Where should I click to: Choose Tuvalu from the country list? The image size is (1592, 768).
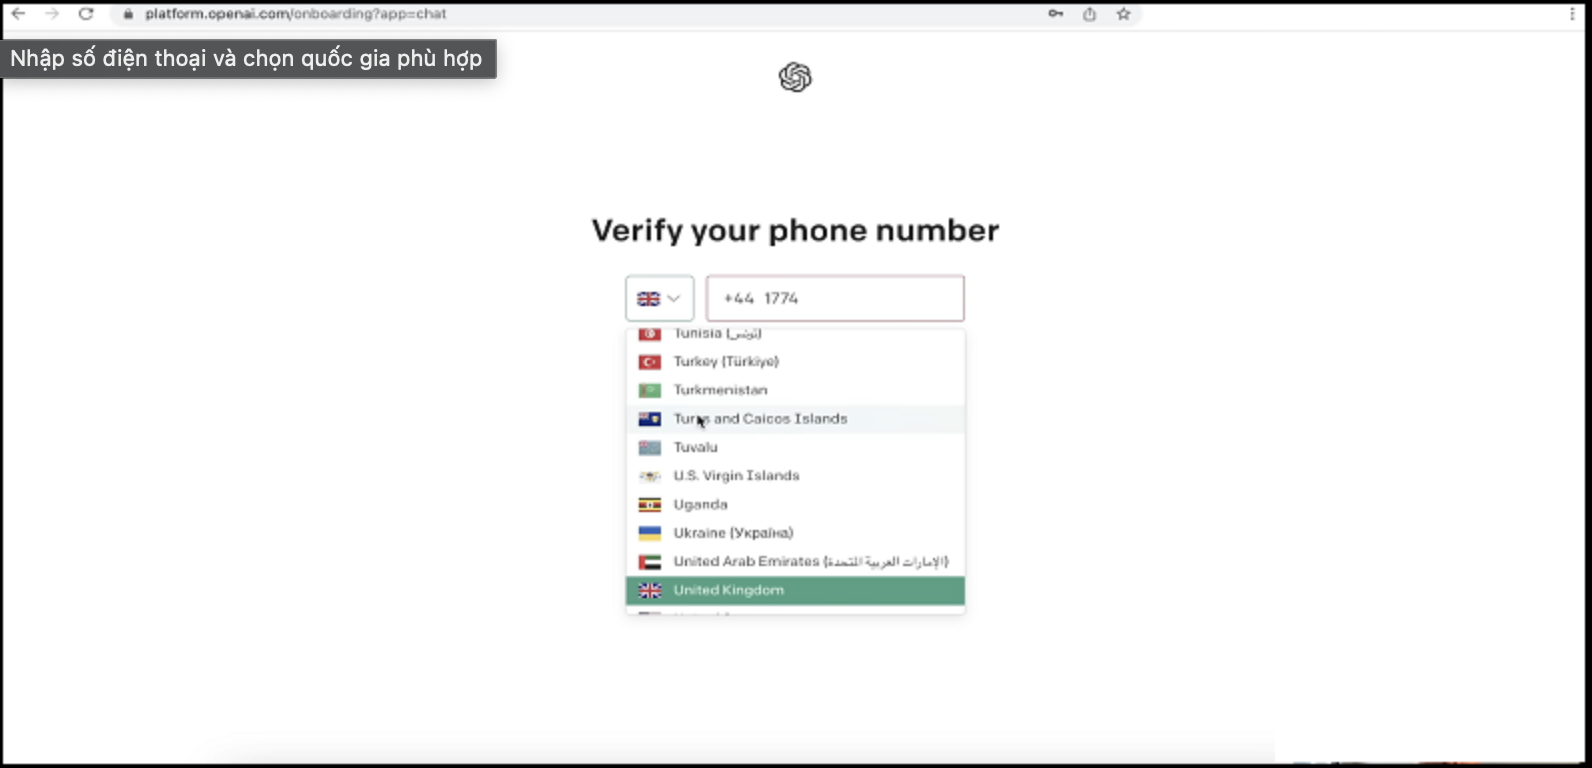[x=695, y=447]
